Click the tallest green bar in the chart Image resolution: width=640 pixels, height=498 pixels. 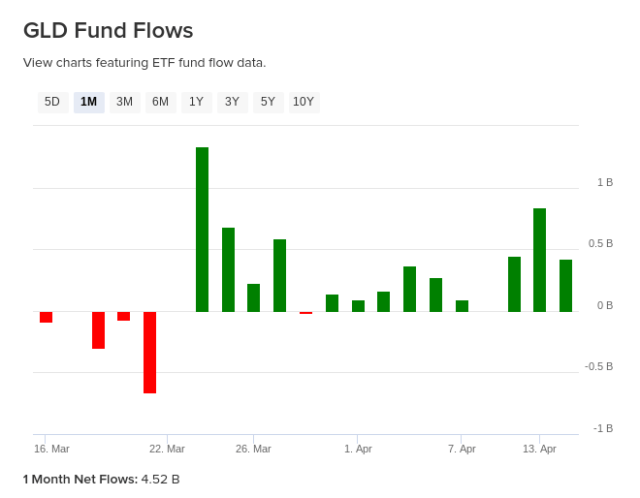pos(202,229)
